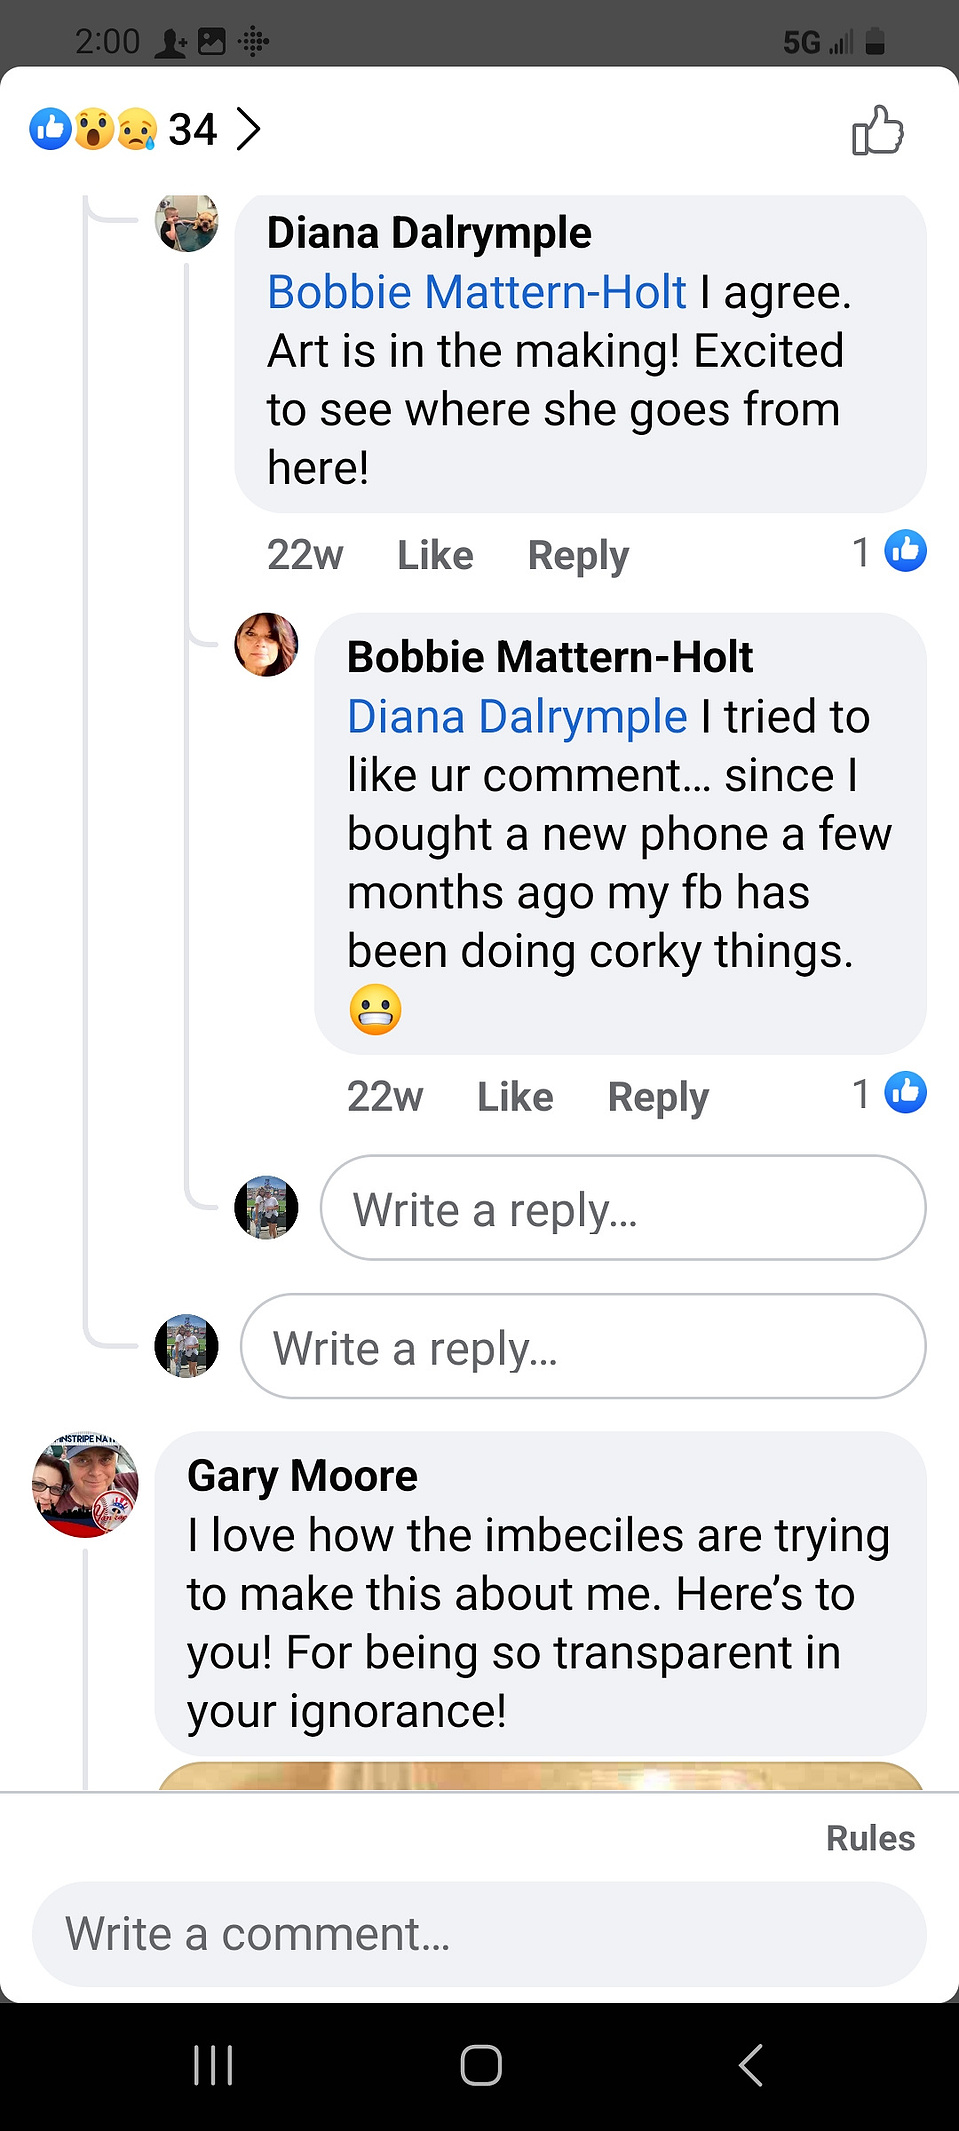Tap the blue like reaction emoji at top
The width and height of the screenshot is (959, 2131).
pos(50,129)
